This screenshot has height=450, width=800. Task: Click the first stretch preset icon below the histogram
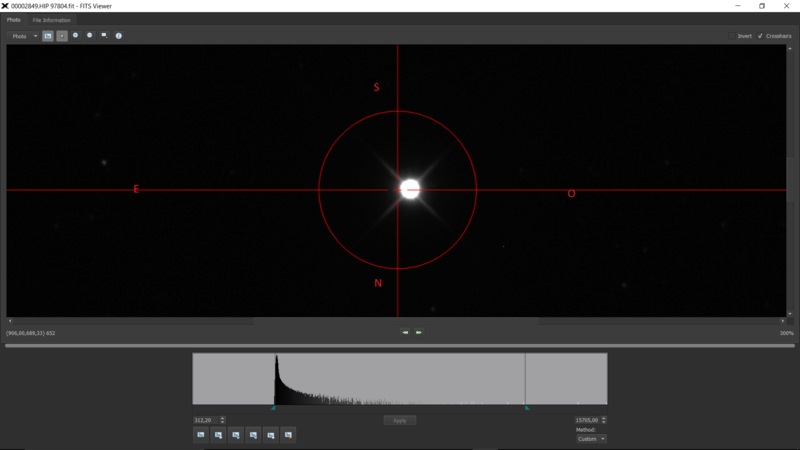click(201, 435)
